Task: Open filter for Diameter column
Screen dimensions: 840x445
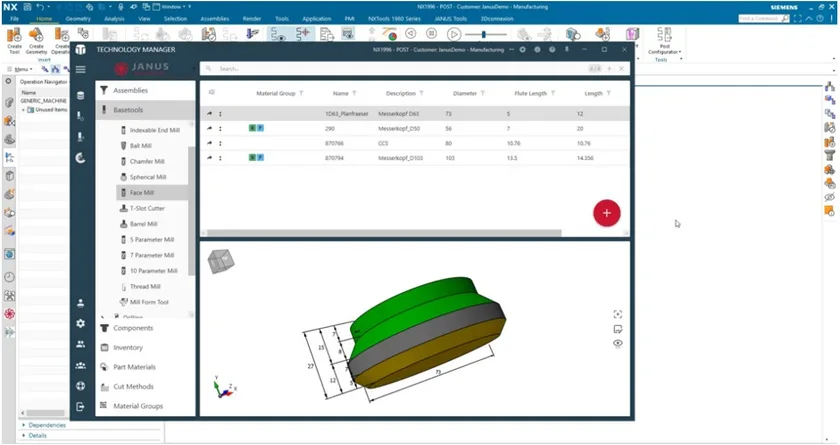Action: [483, 93]
